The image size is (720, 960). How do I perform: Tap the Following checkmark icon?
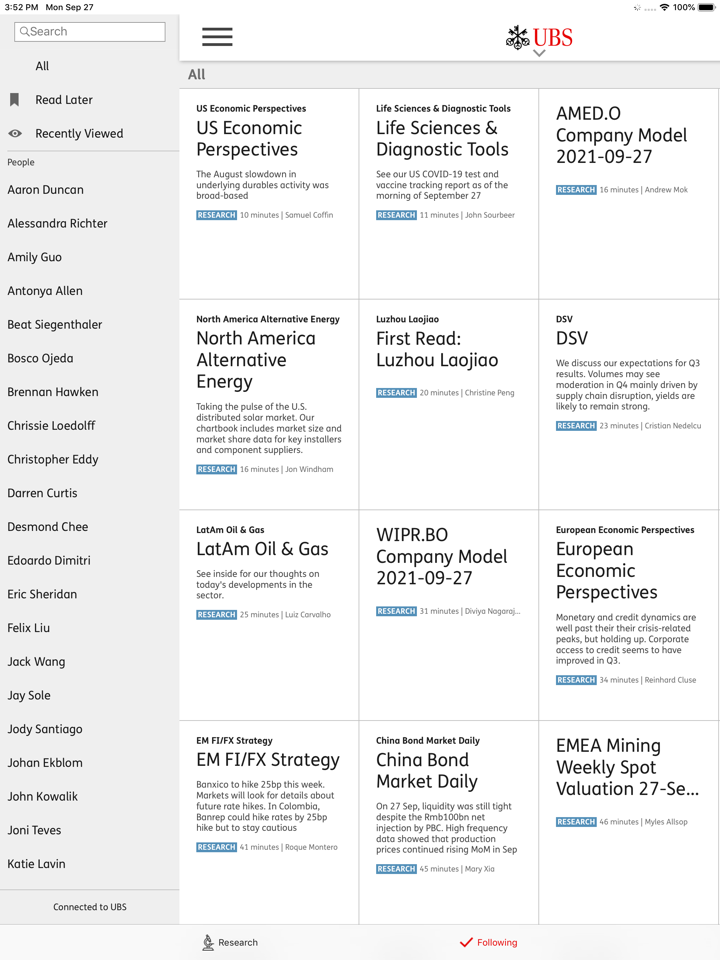(466, 942)
